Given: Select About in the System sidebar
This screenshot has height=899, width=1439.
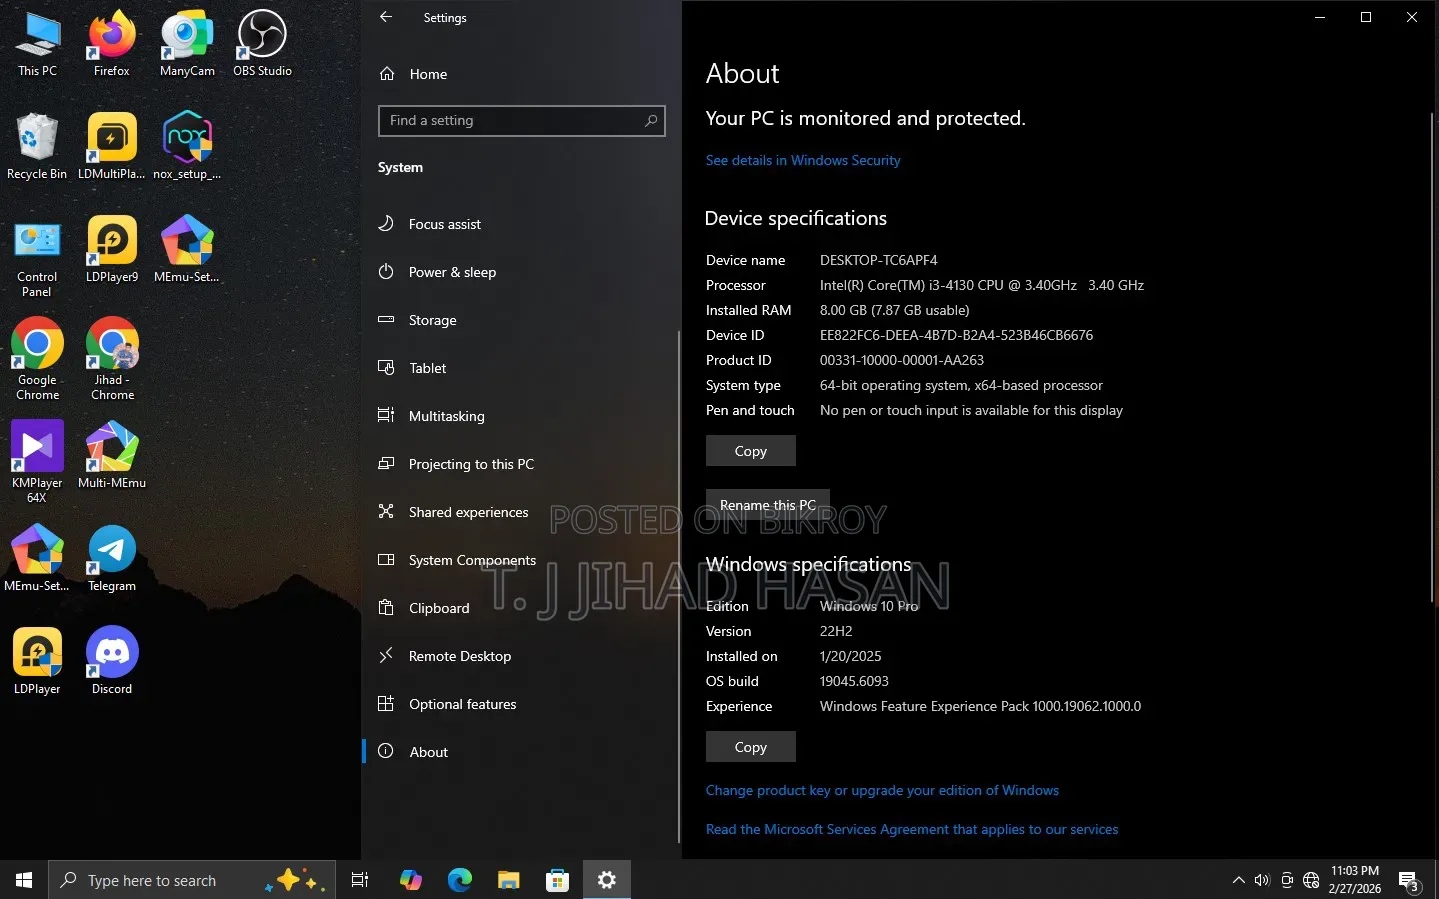Looking at the screenshot, I should (428, 752).
